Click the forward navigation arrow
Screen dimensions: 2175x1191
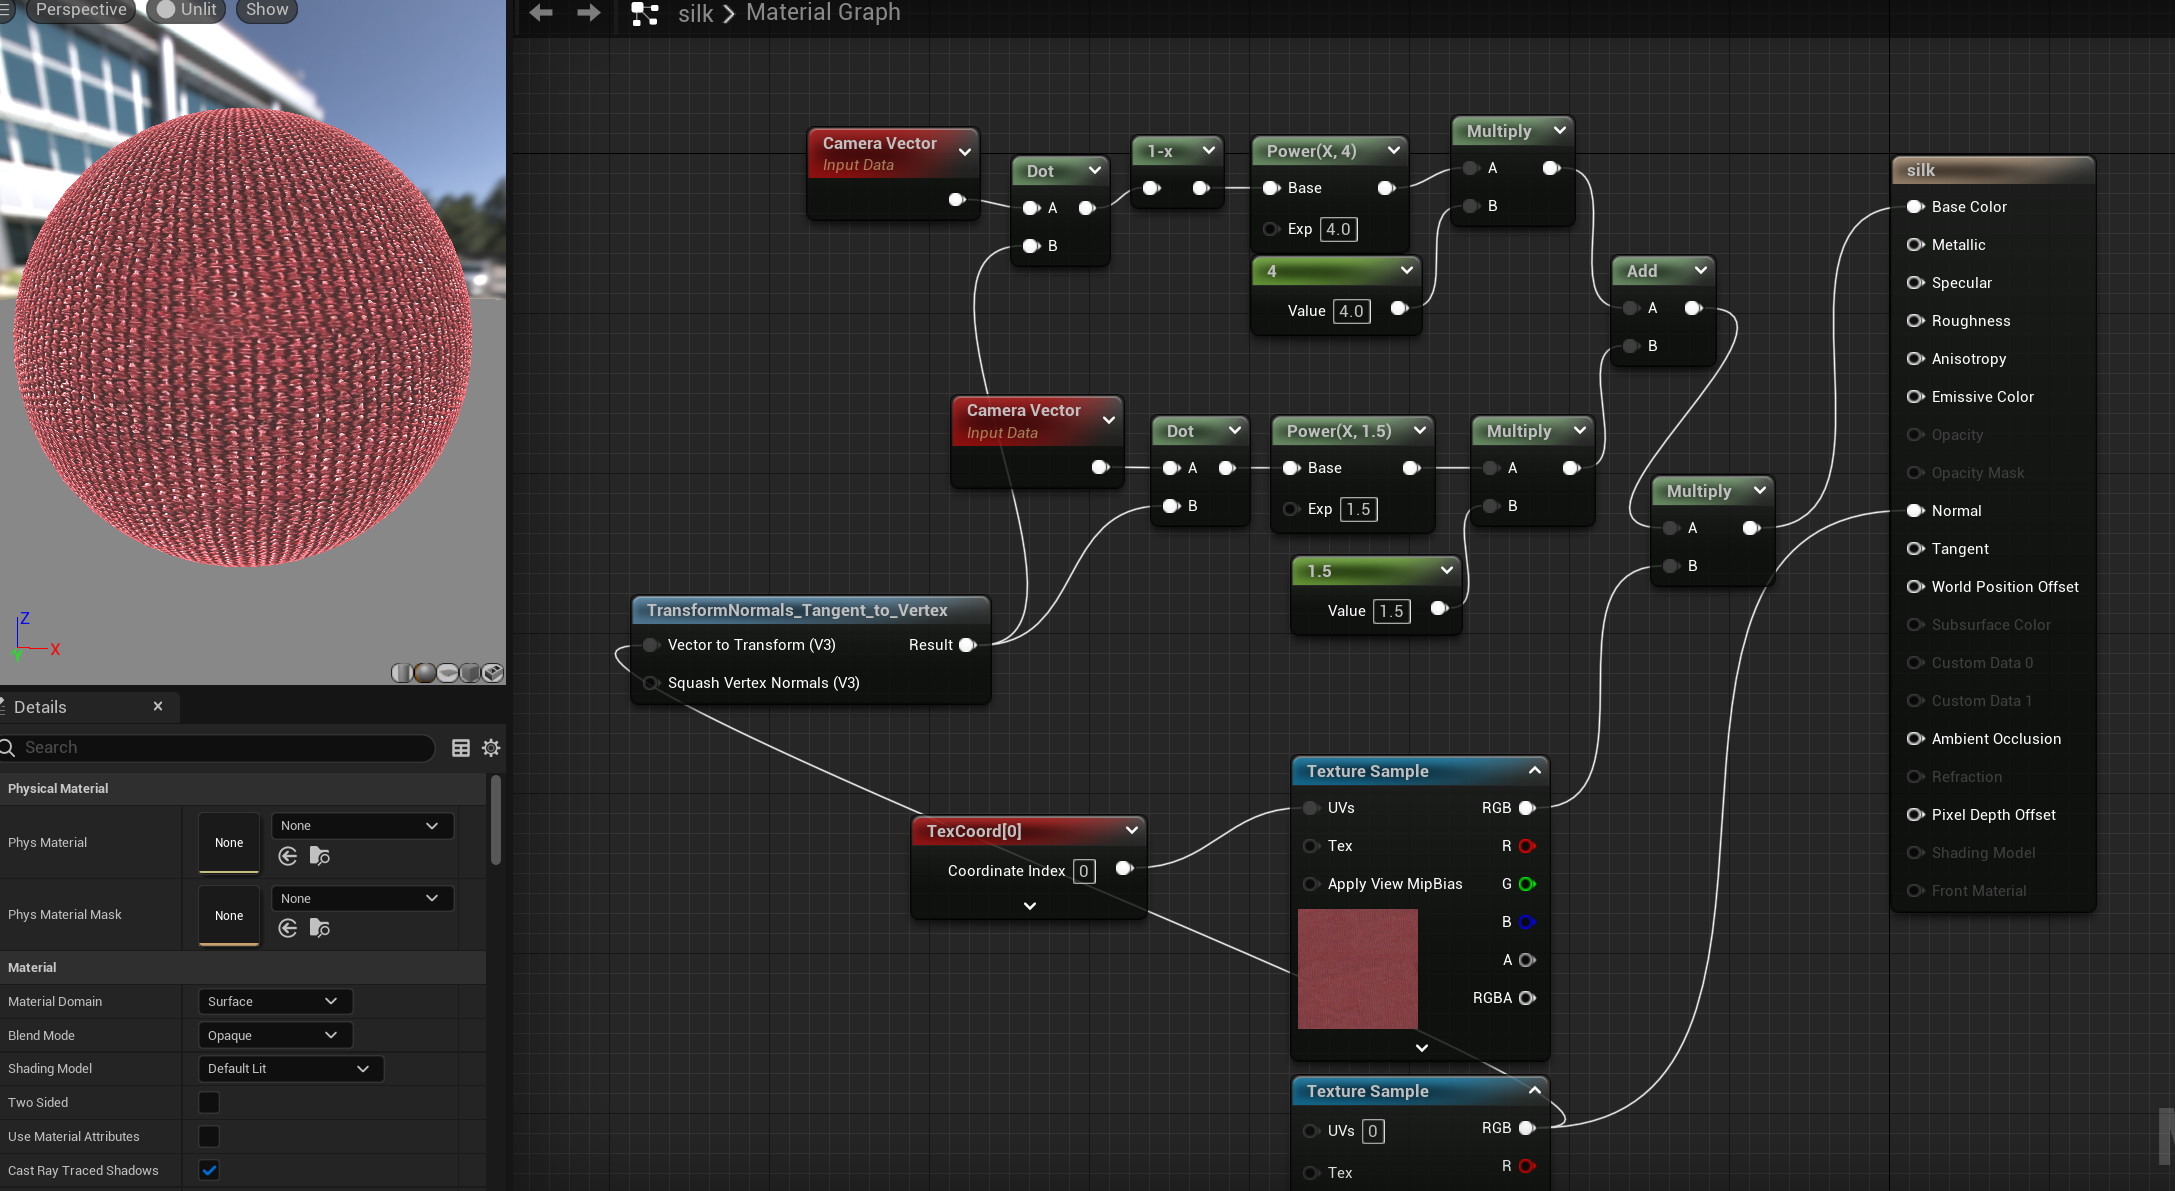pyautogui.click(x=589, y=13)
